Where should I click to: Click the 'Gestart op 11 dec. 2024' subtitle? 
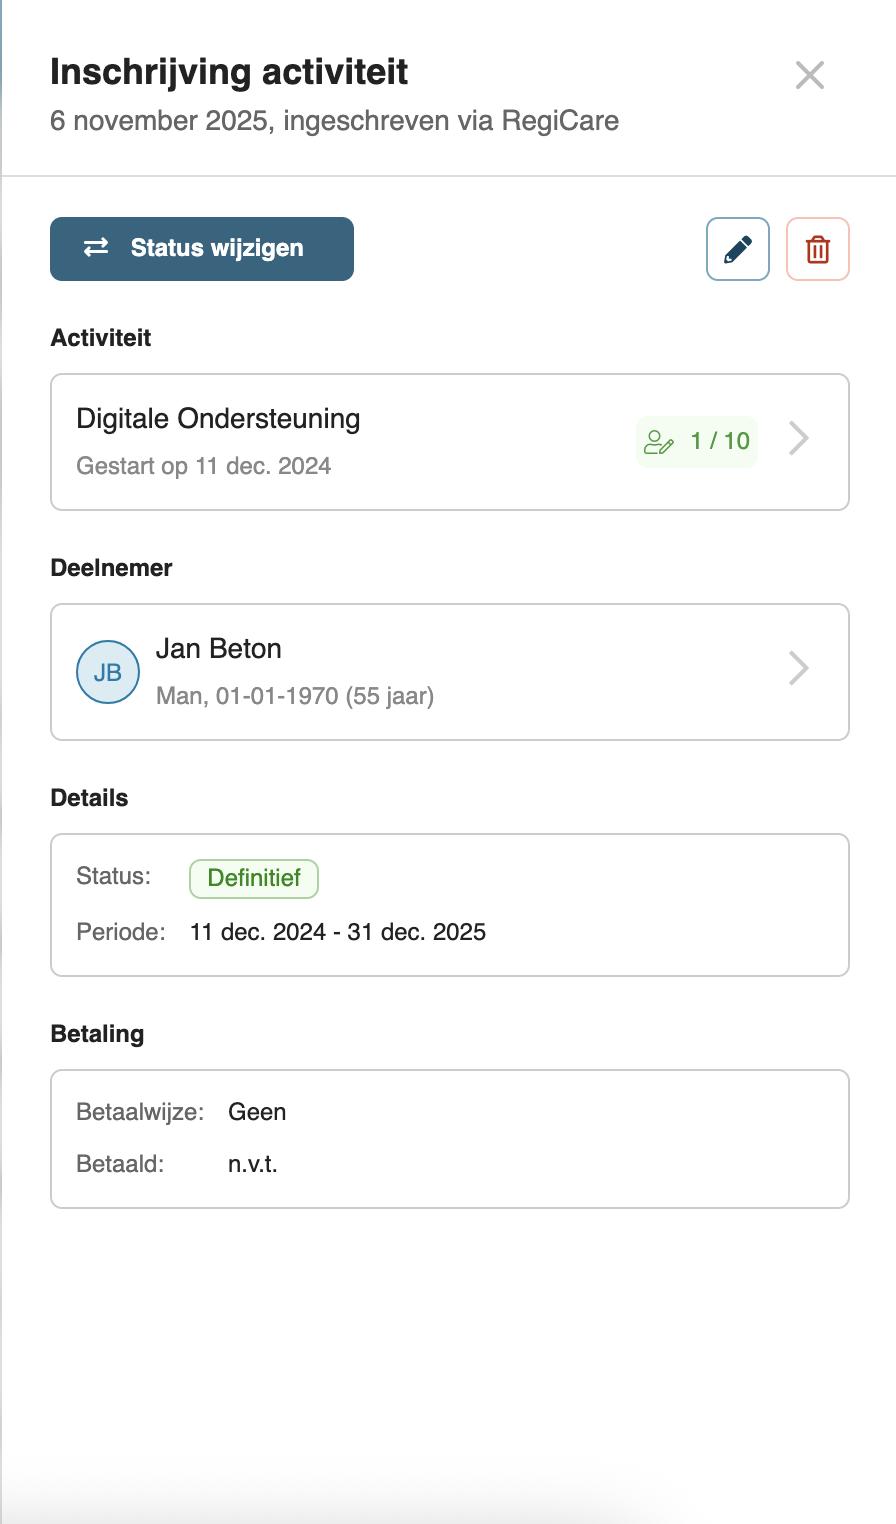point(204,466)
